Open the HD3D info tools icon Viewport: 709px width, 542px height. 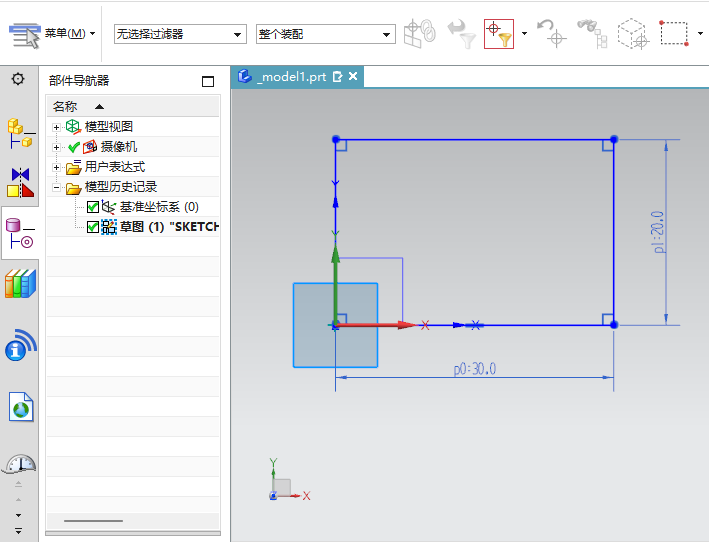point(20,345)
